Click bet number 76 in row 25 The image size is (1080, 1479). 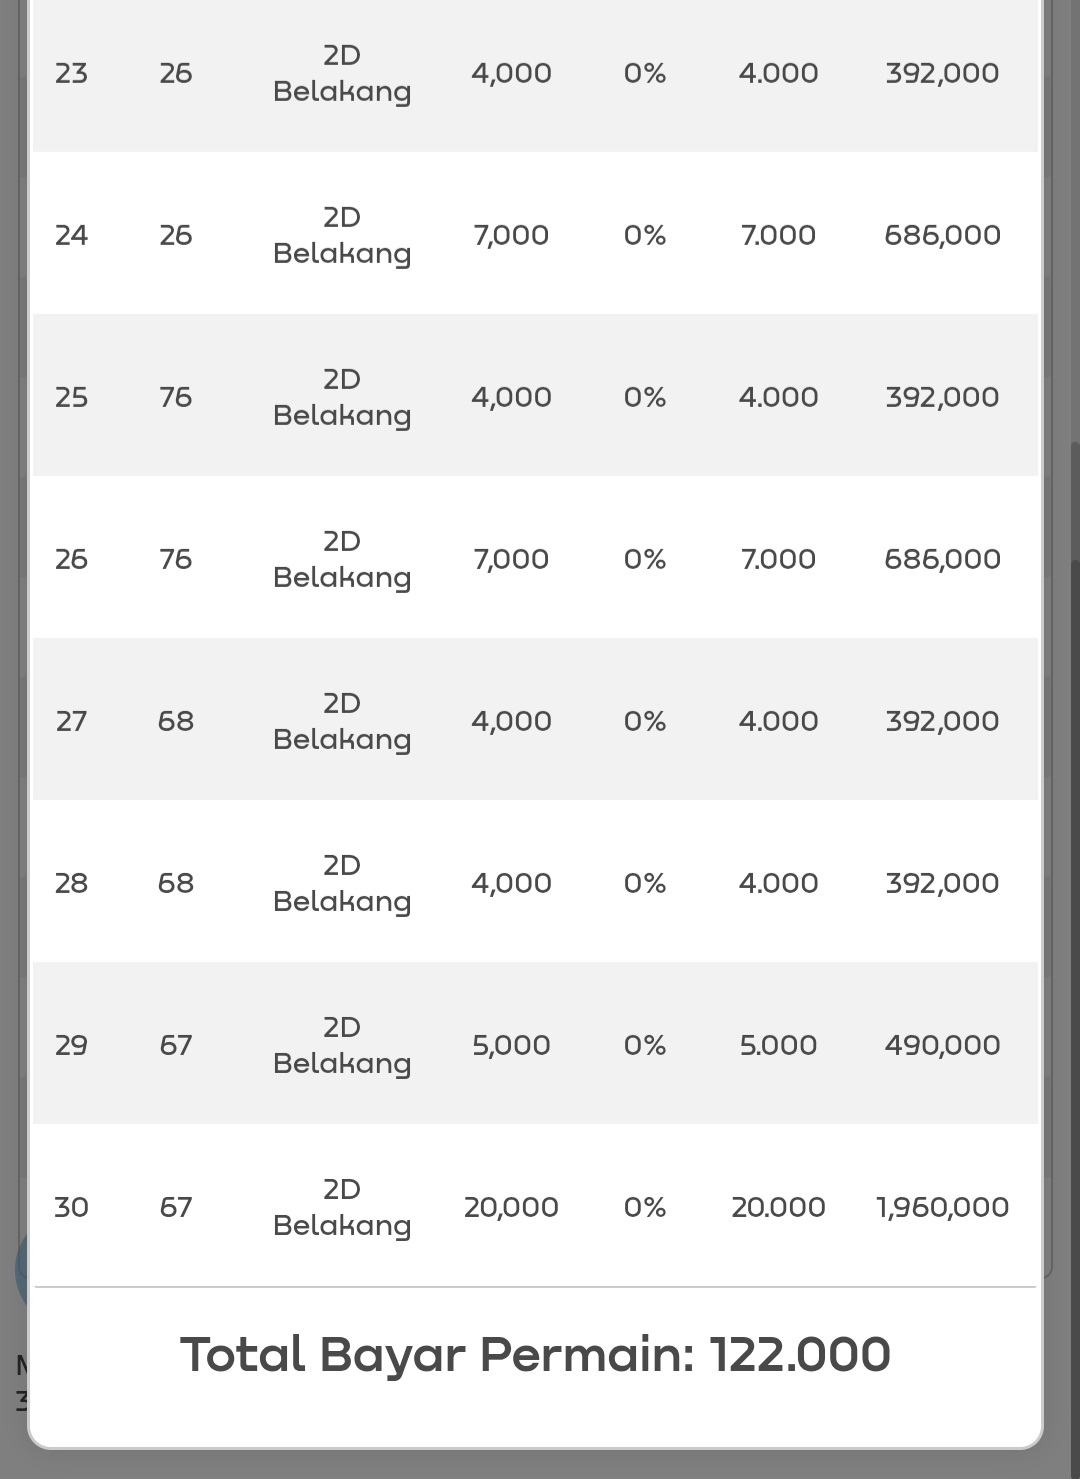click(176, 397)
